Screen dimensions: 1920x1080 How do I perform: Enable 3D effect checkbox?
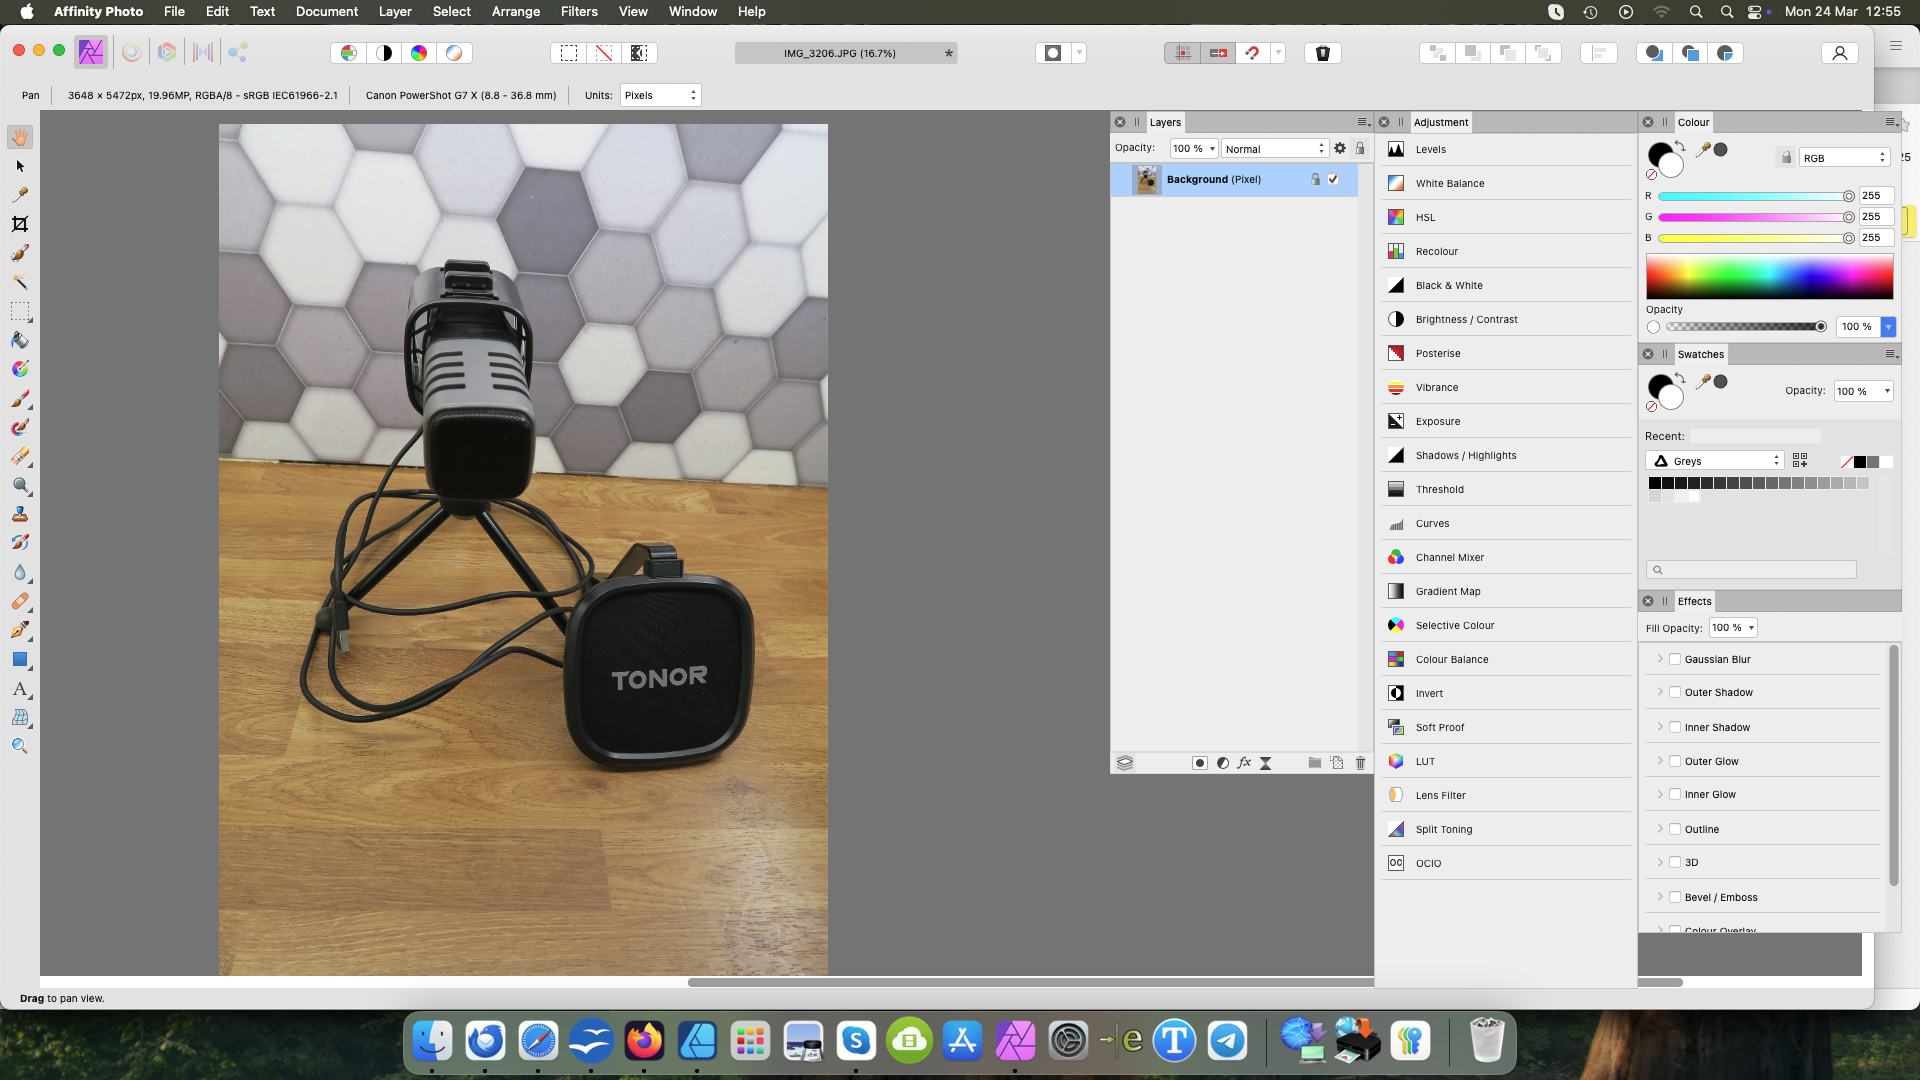(x=1675, y=862)
